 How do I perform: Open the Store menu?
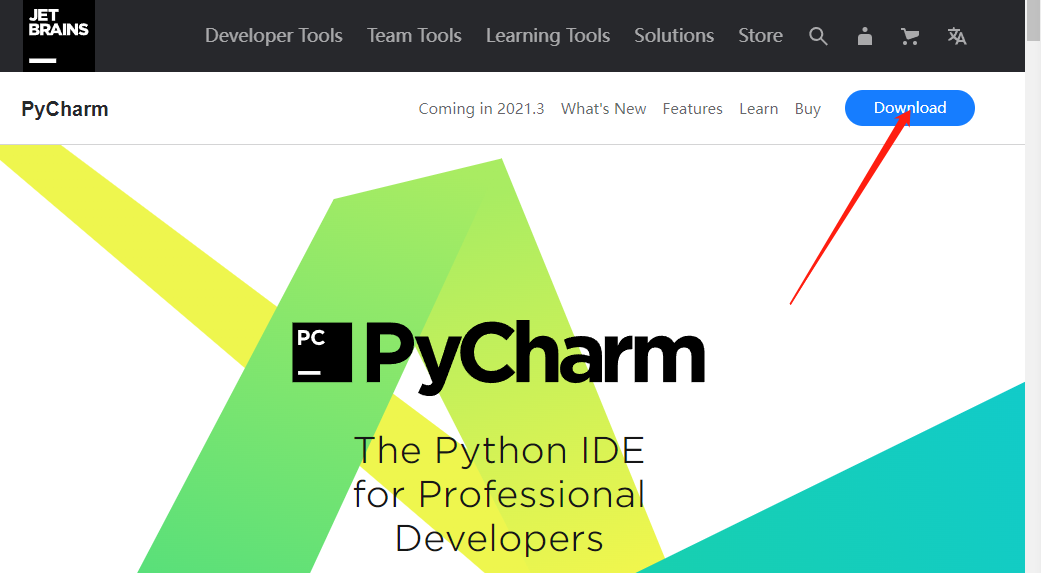760,35
